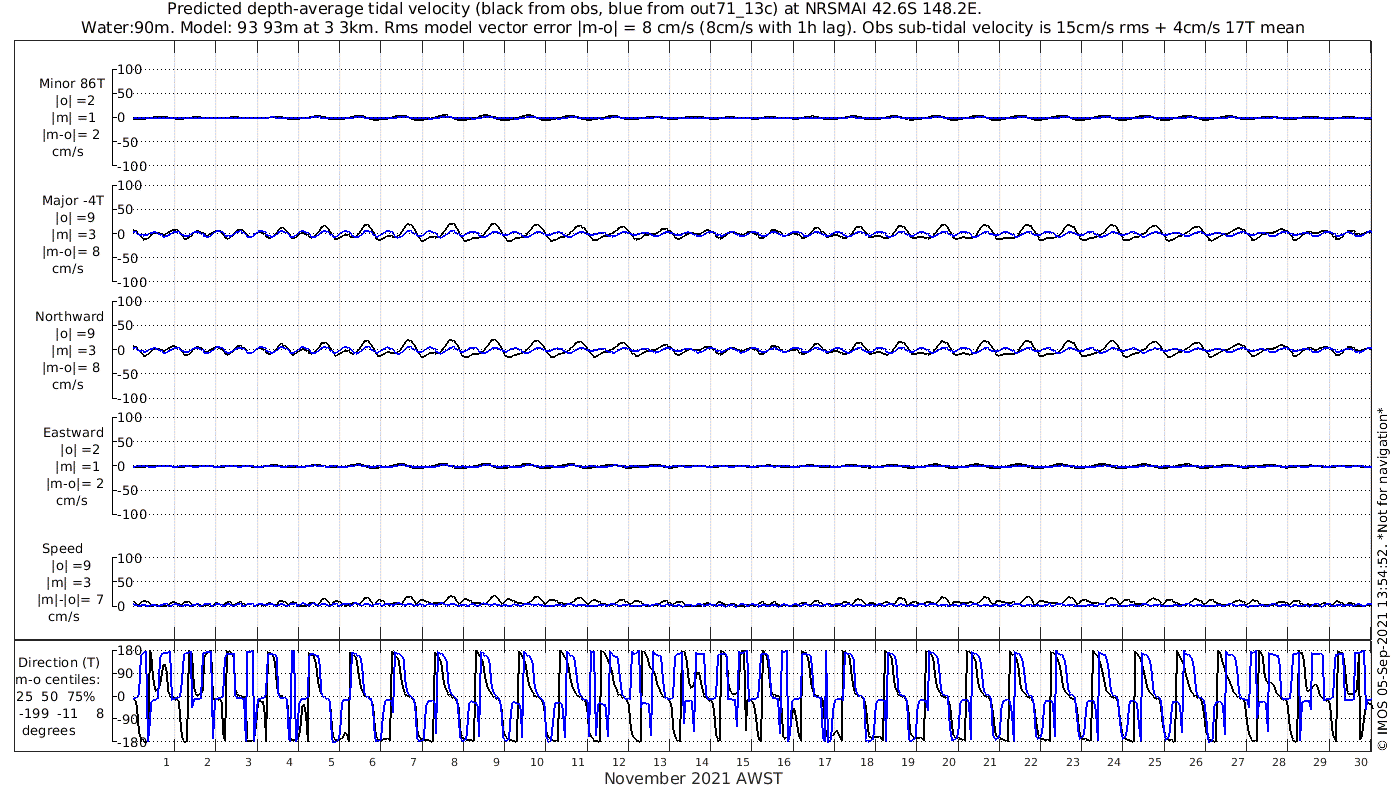1400x800 pixels.
Task: Click '|m-o|= 8' in the Northward panel
Action: click(x=71, y=366)
